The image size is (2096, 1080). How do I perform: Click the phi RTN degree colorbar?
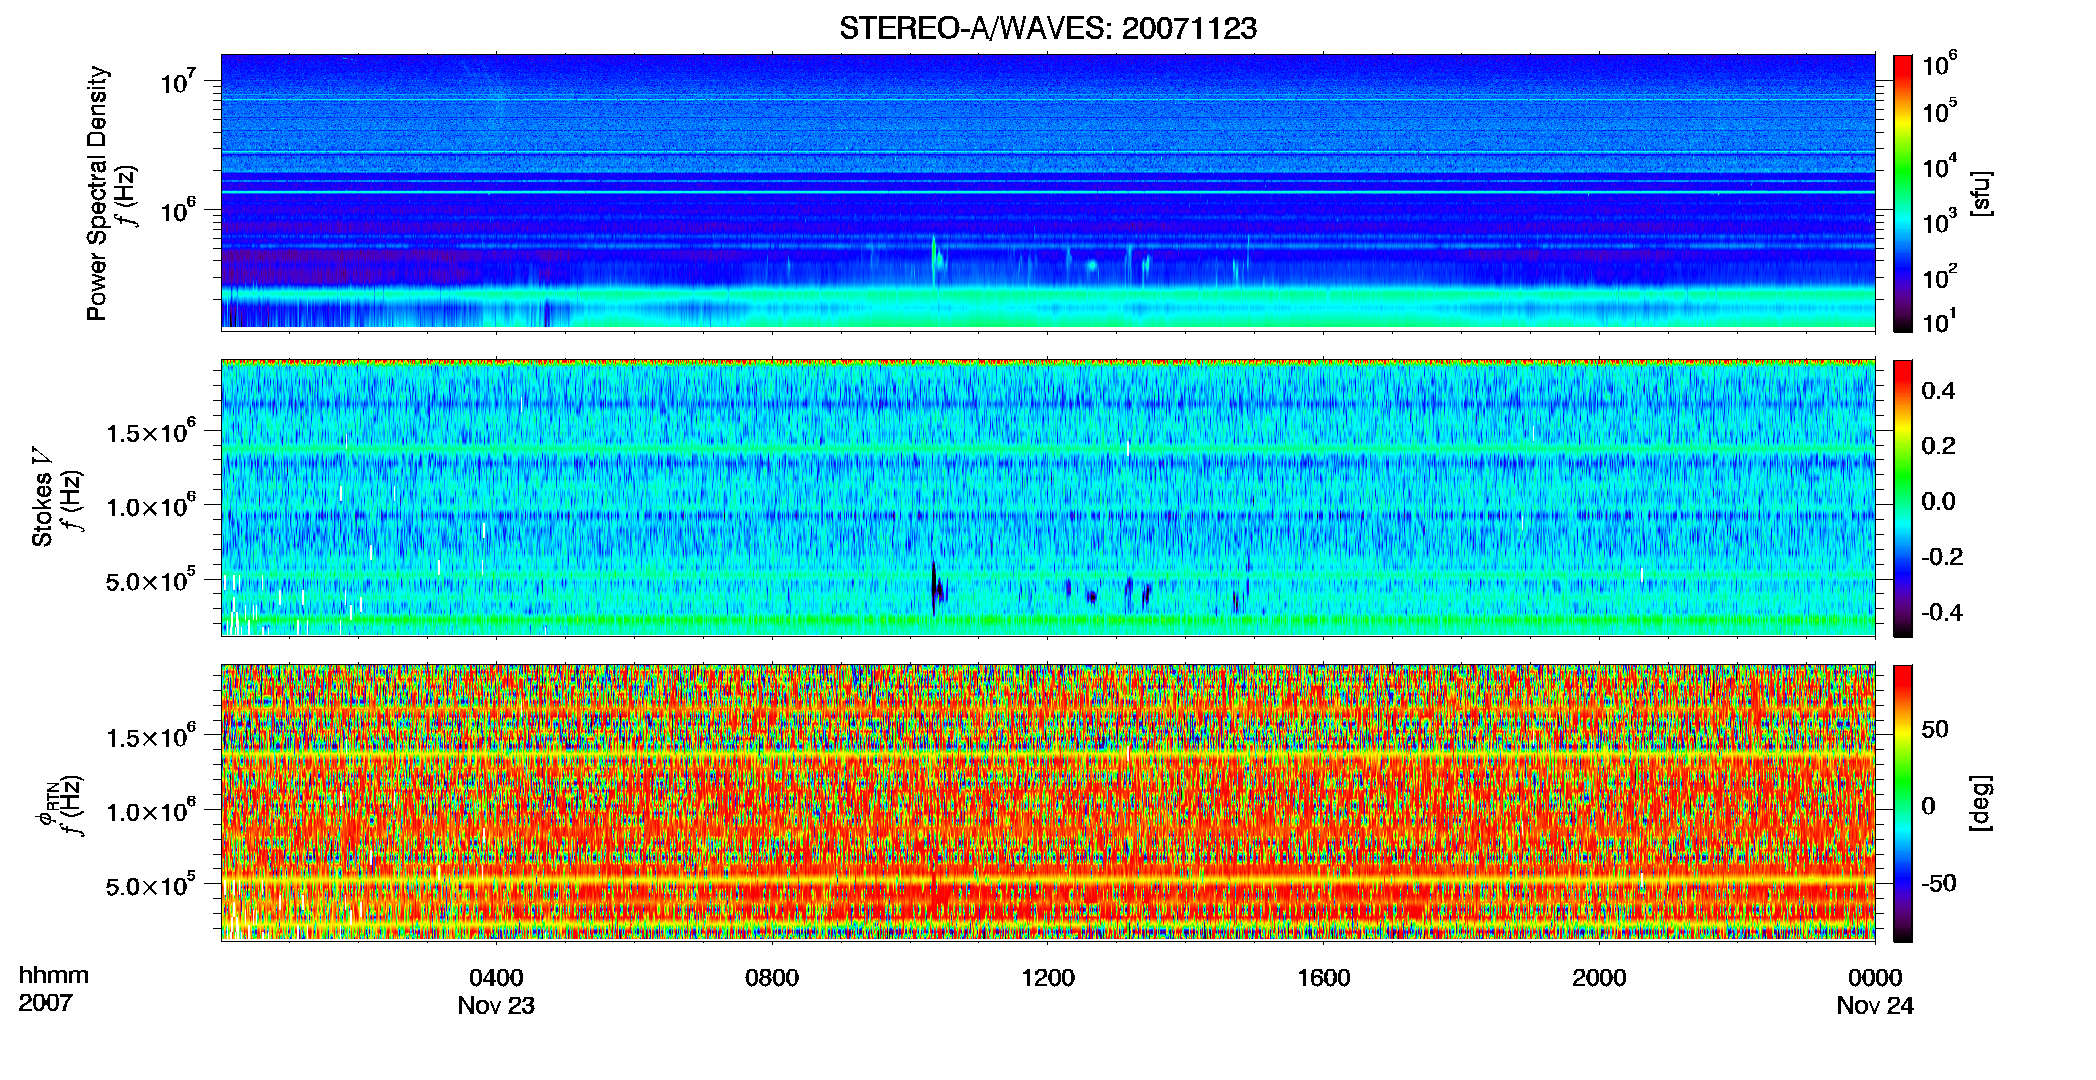tap(1902, 803)
